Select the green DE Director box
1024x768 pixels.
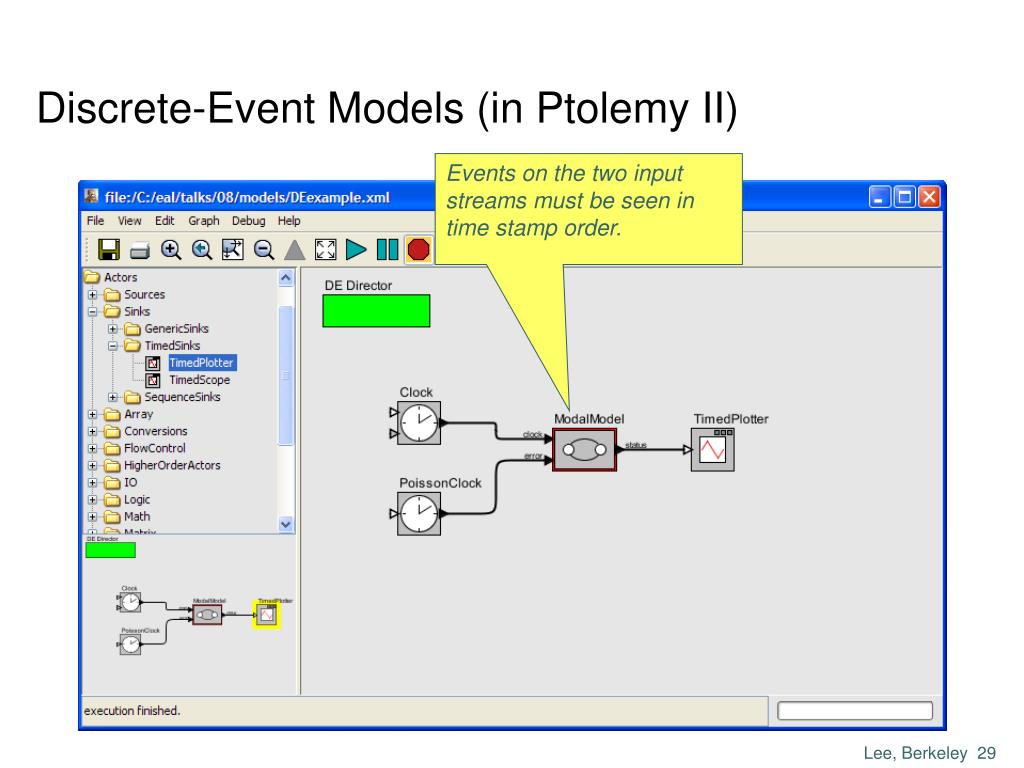[376, 311]
